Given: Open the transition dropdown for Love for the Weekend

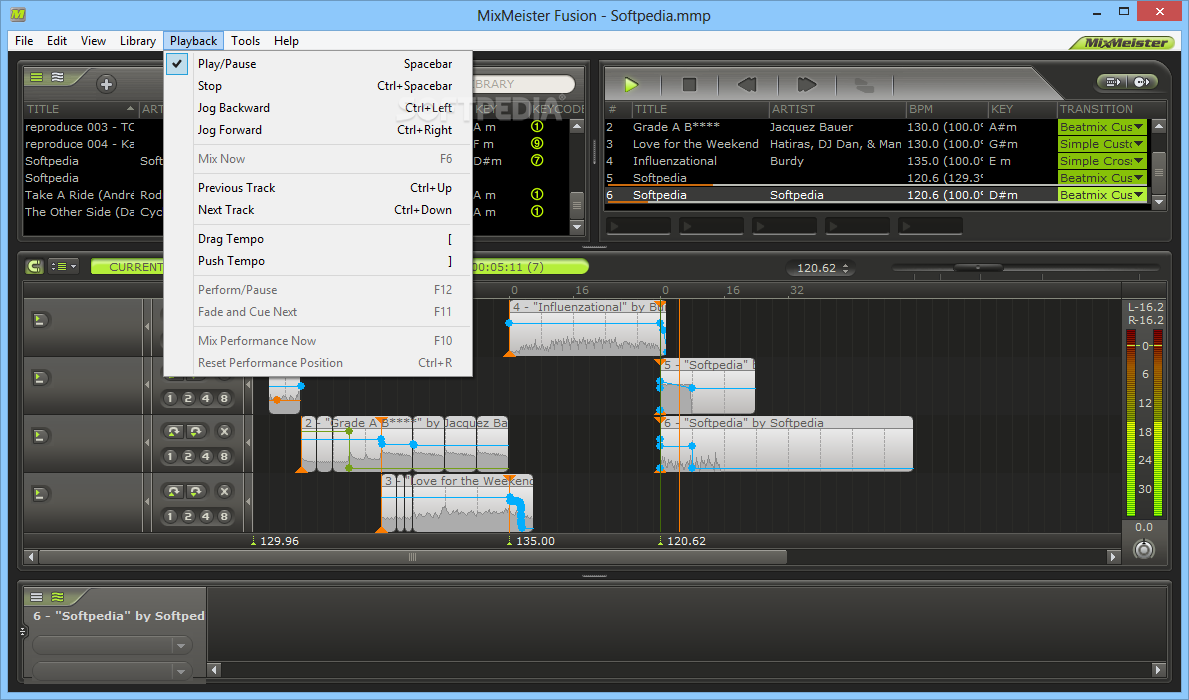Looking at the screenshot, I should (1139, 144).
